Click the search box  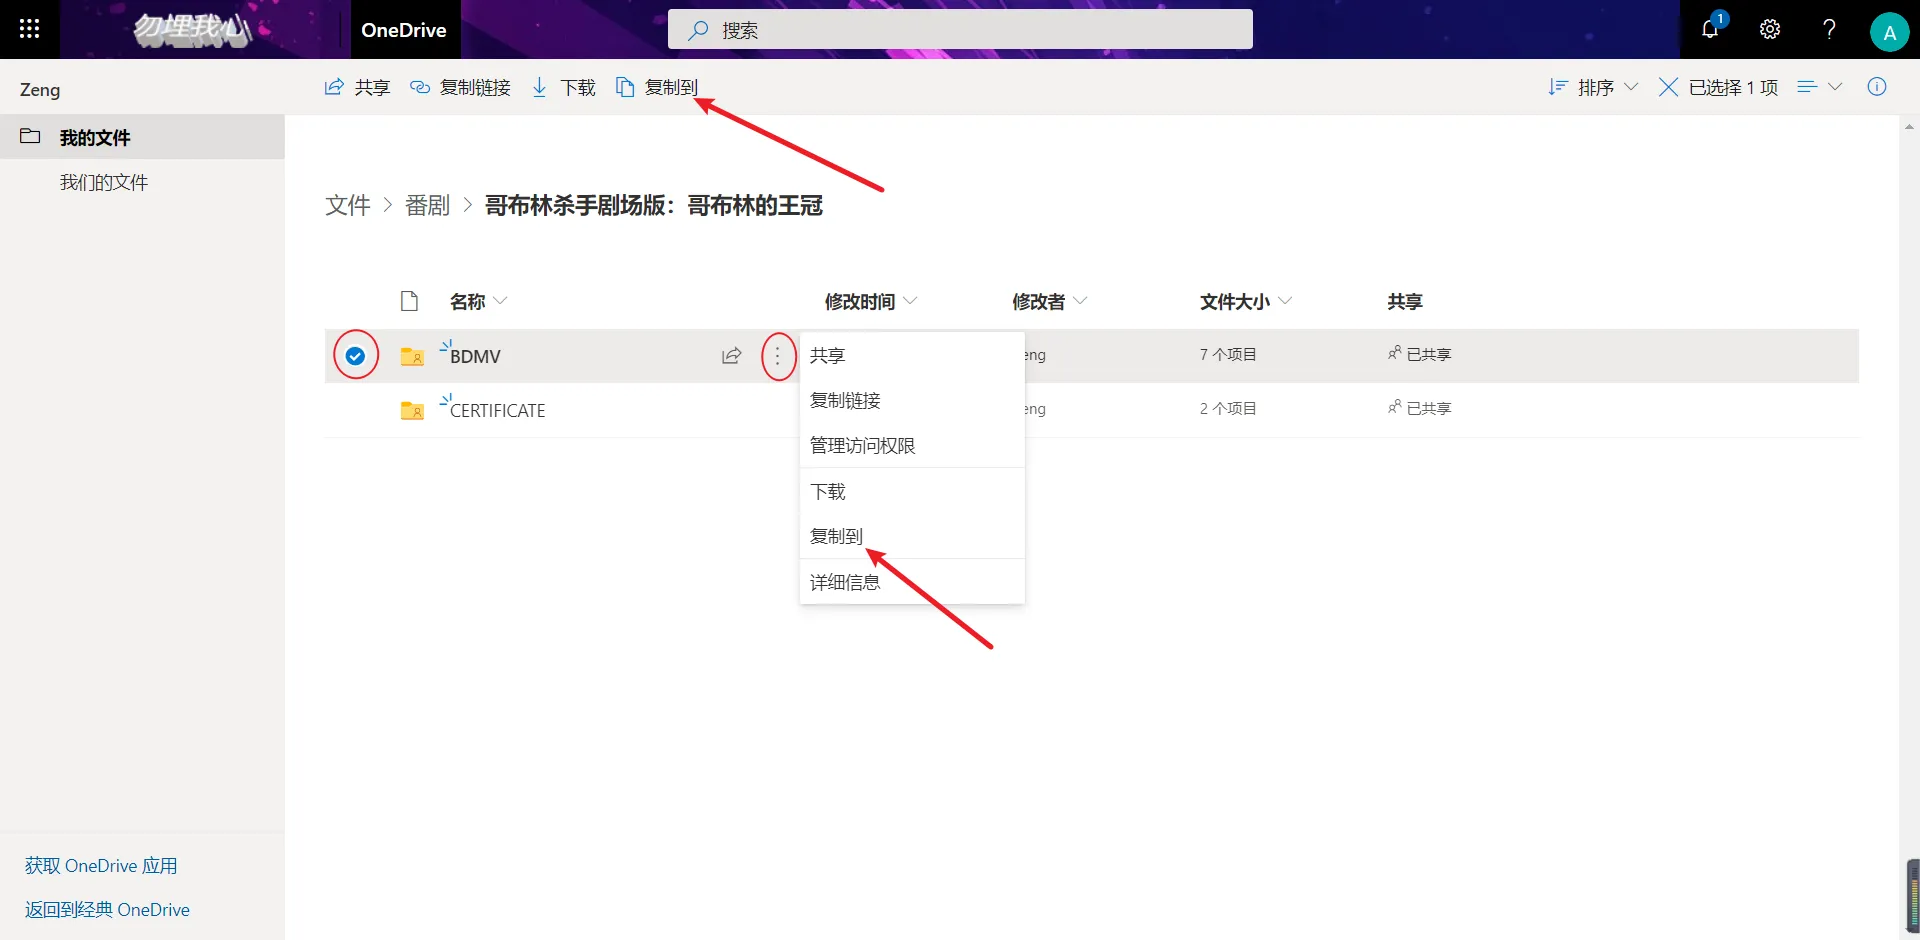tap(960, 29)
